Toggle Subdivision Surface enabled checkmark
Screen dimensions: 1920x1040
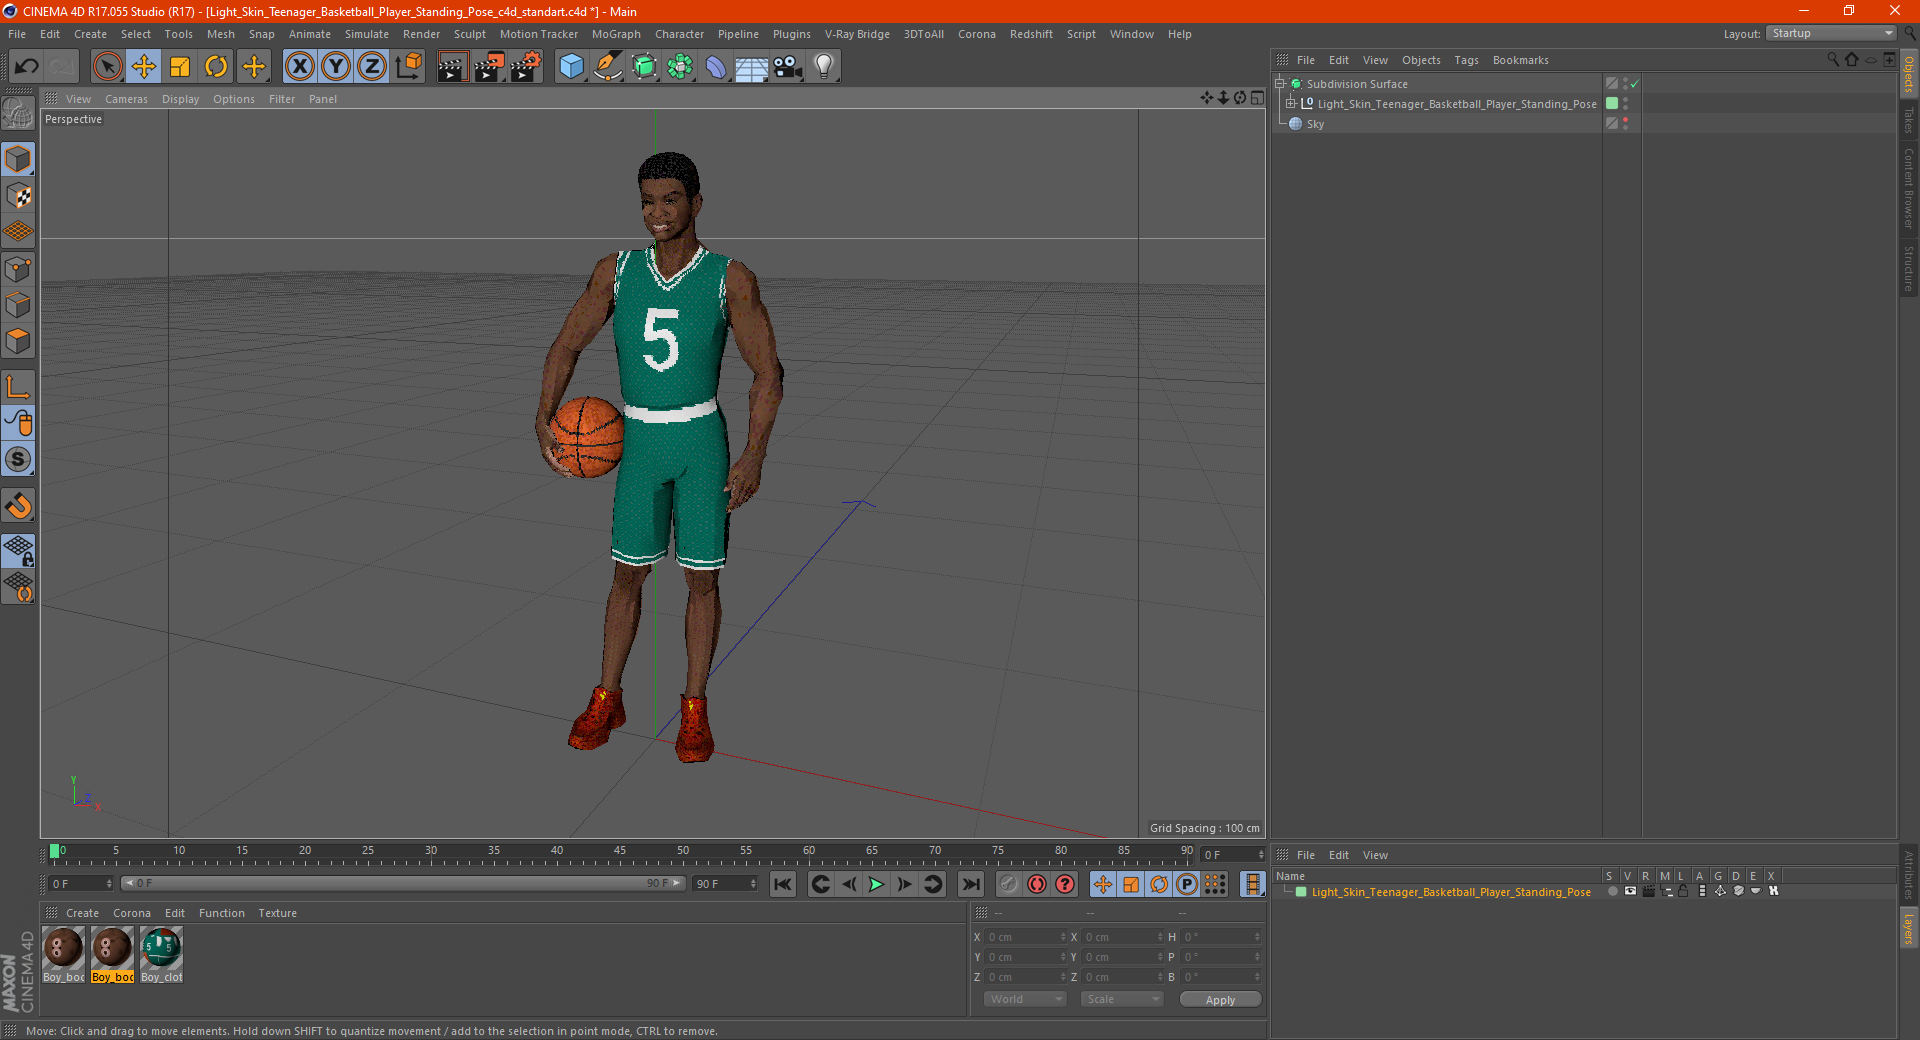click(1634, 84)
